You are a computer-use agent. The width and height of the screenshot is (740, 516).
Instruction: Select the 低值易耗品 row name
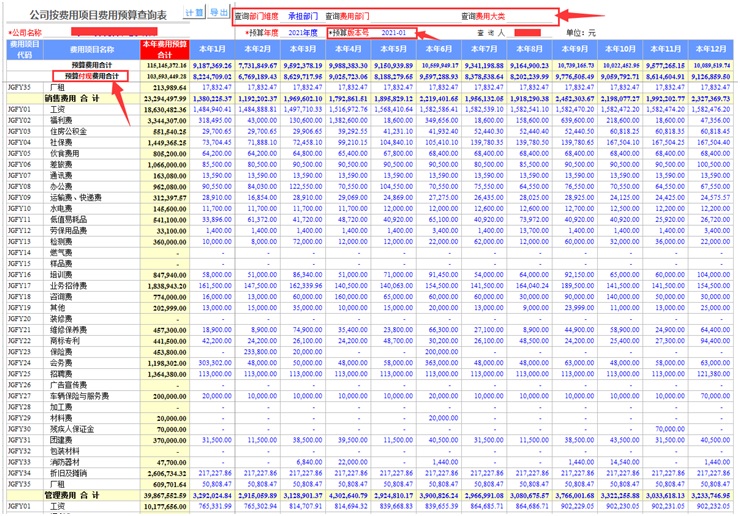coord(68,220)
